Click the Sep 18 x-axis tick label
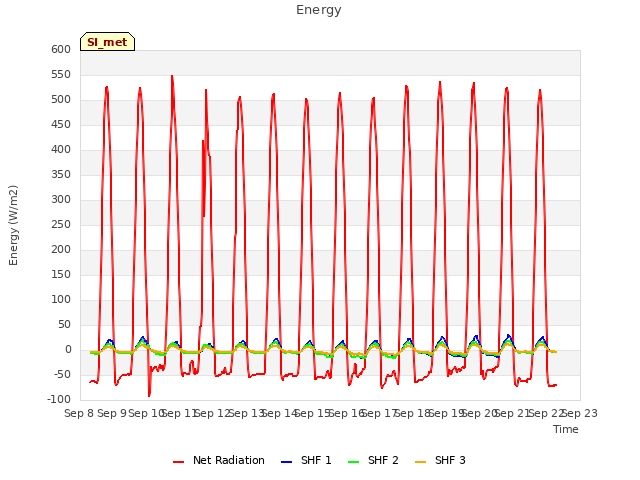The image size is (640, 480). coord(413,414)
